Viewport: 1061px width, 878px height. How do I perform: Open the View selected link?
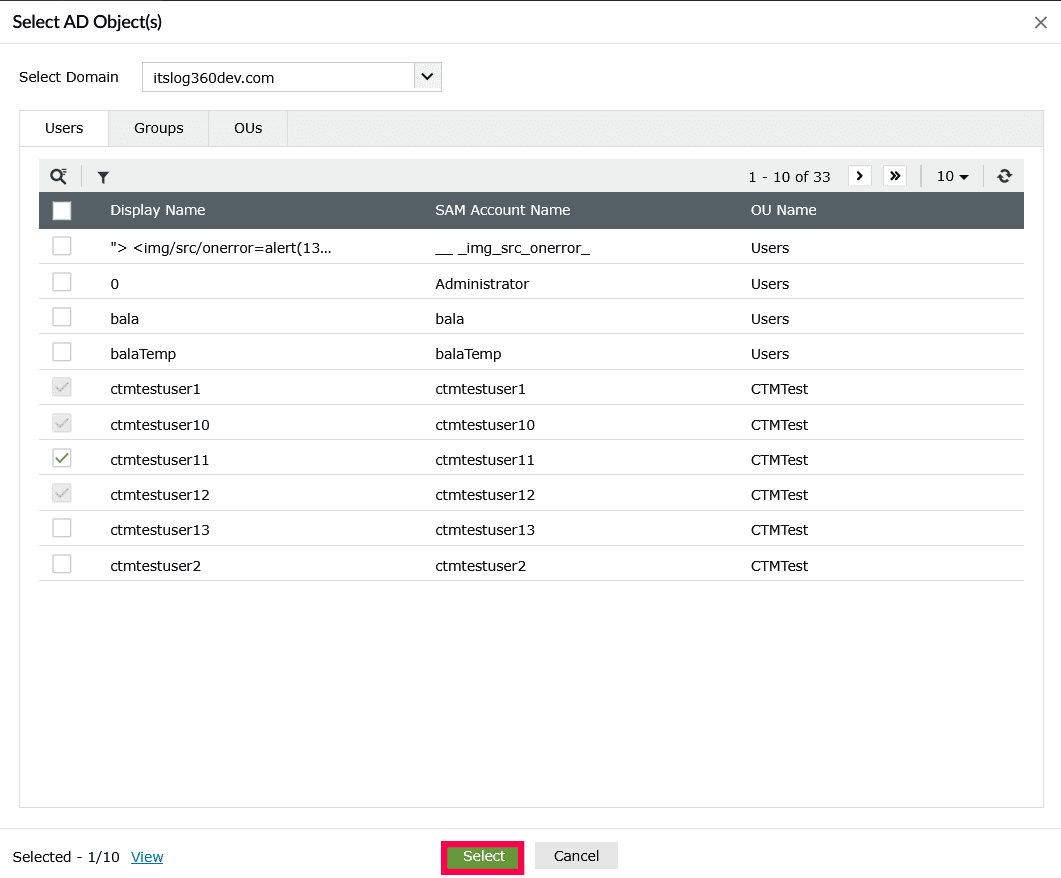click(x=147, y=857)
